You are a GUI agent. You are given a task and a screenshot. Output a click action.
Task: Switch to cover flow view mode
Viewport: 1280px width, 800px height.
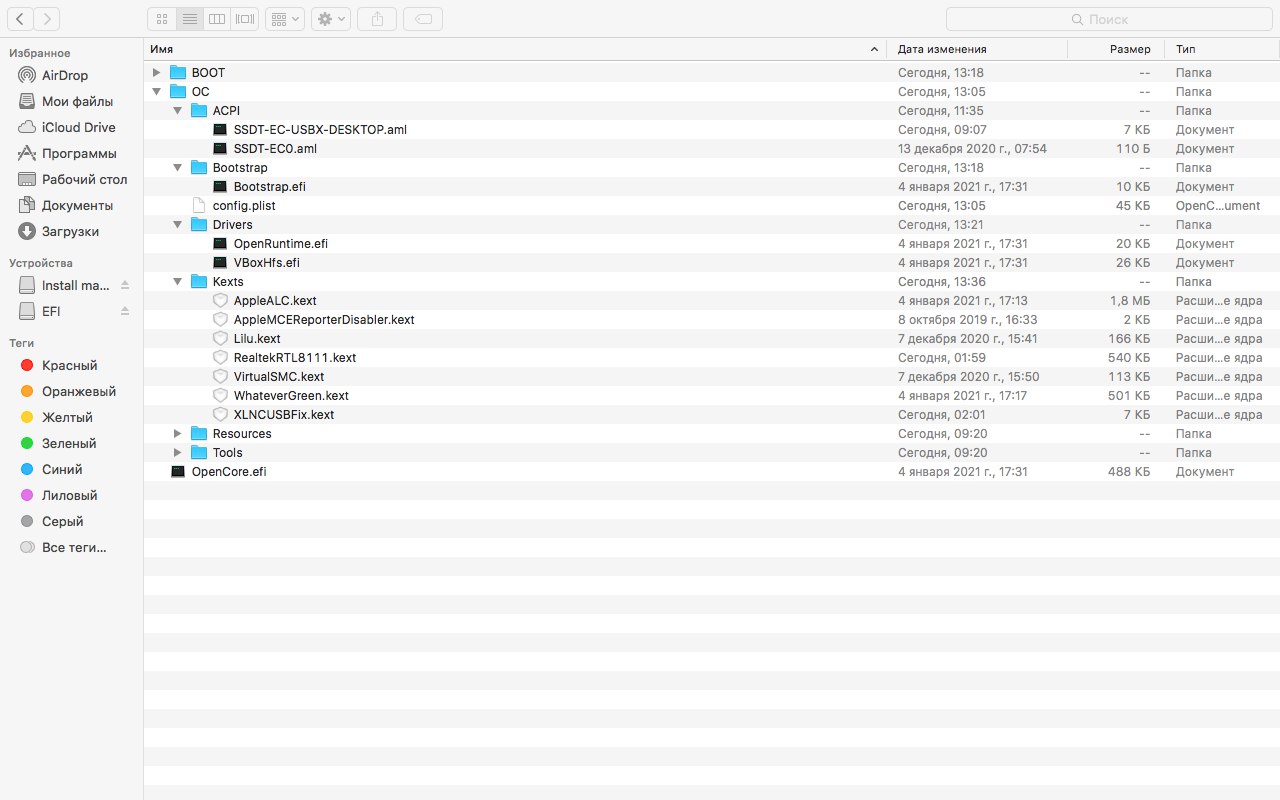tap(245, 18)
